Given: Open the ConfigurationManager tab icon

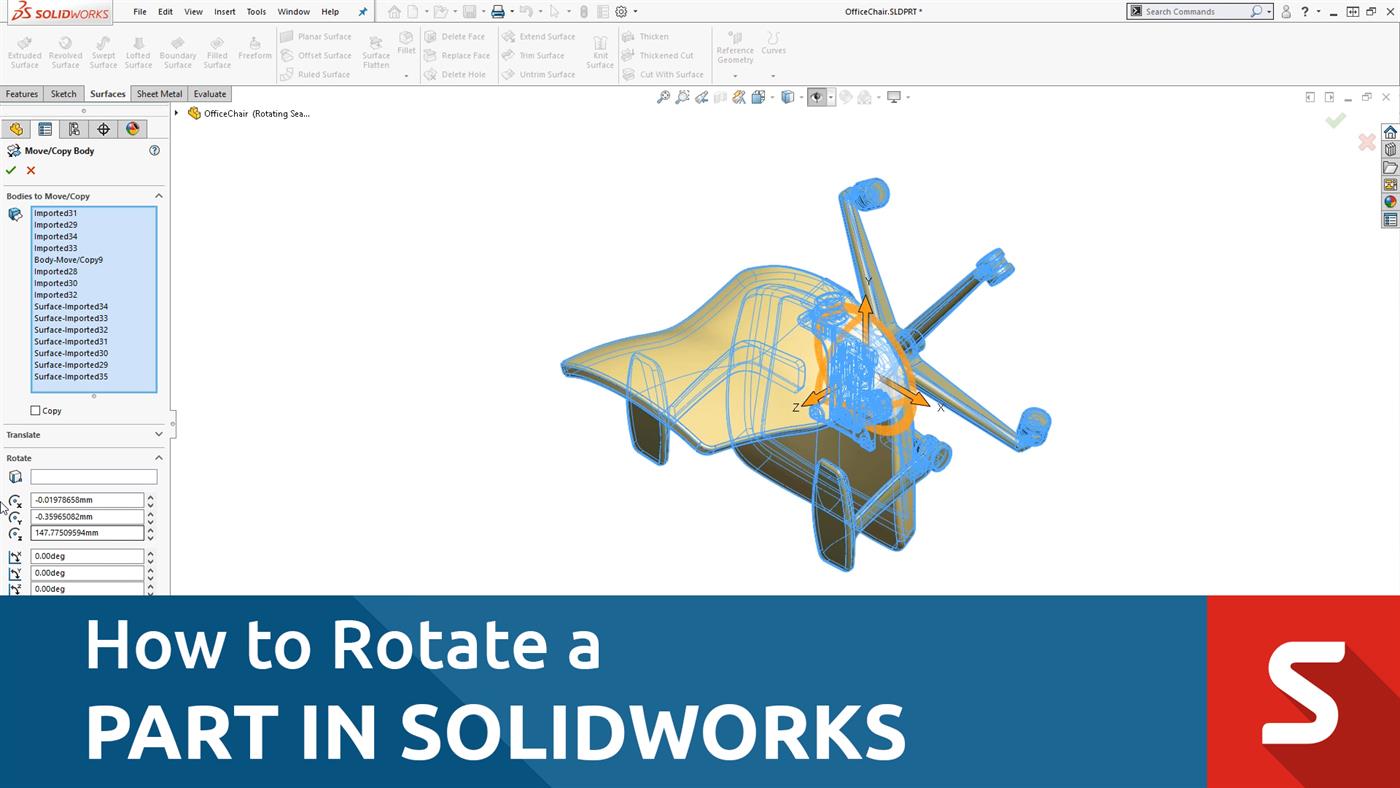Looking at the screenshot, I should [74, 129].
